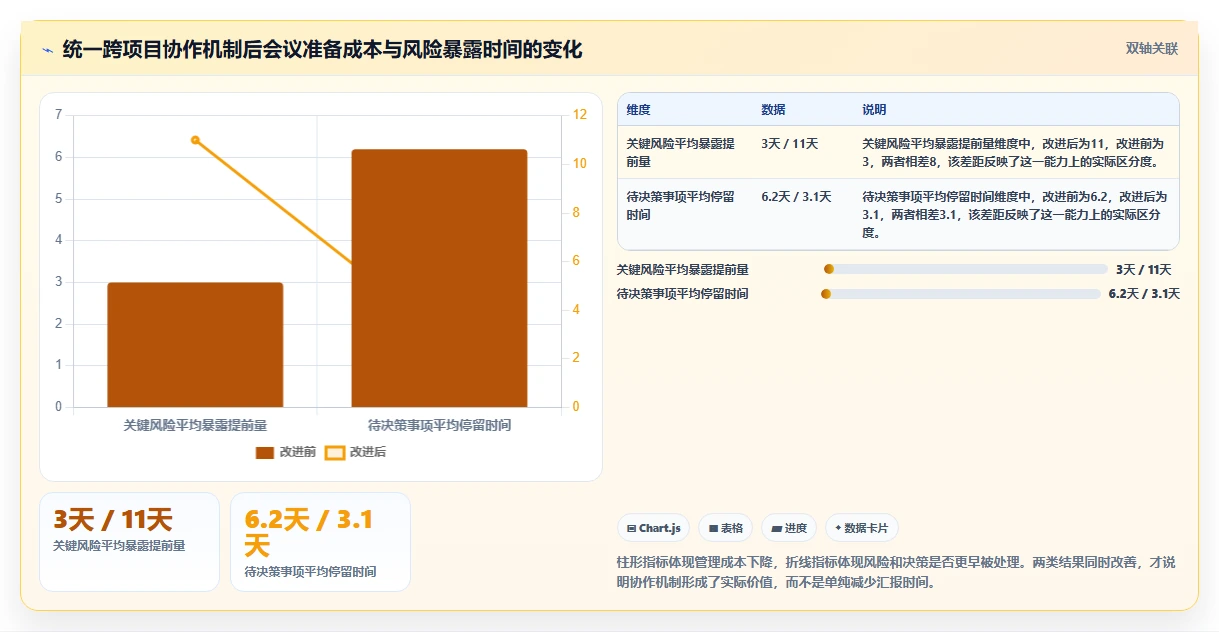The image size is (1219, 632).
Task: Select the 维度 column header
Action: click(638, 110)
